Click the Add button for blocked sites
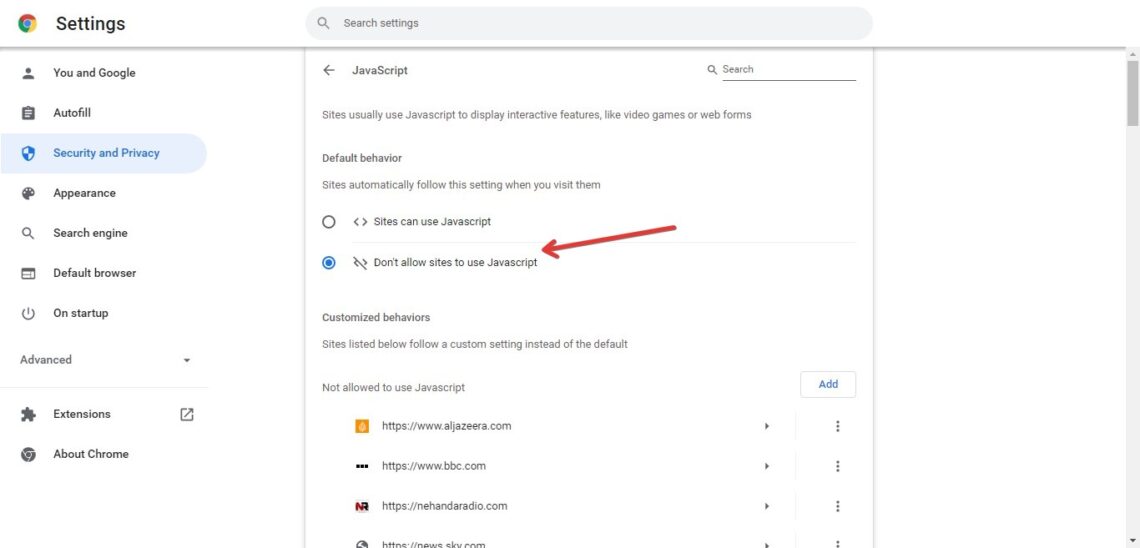The width and height of the screenshot is (1140, 548). [828, 384]
